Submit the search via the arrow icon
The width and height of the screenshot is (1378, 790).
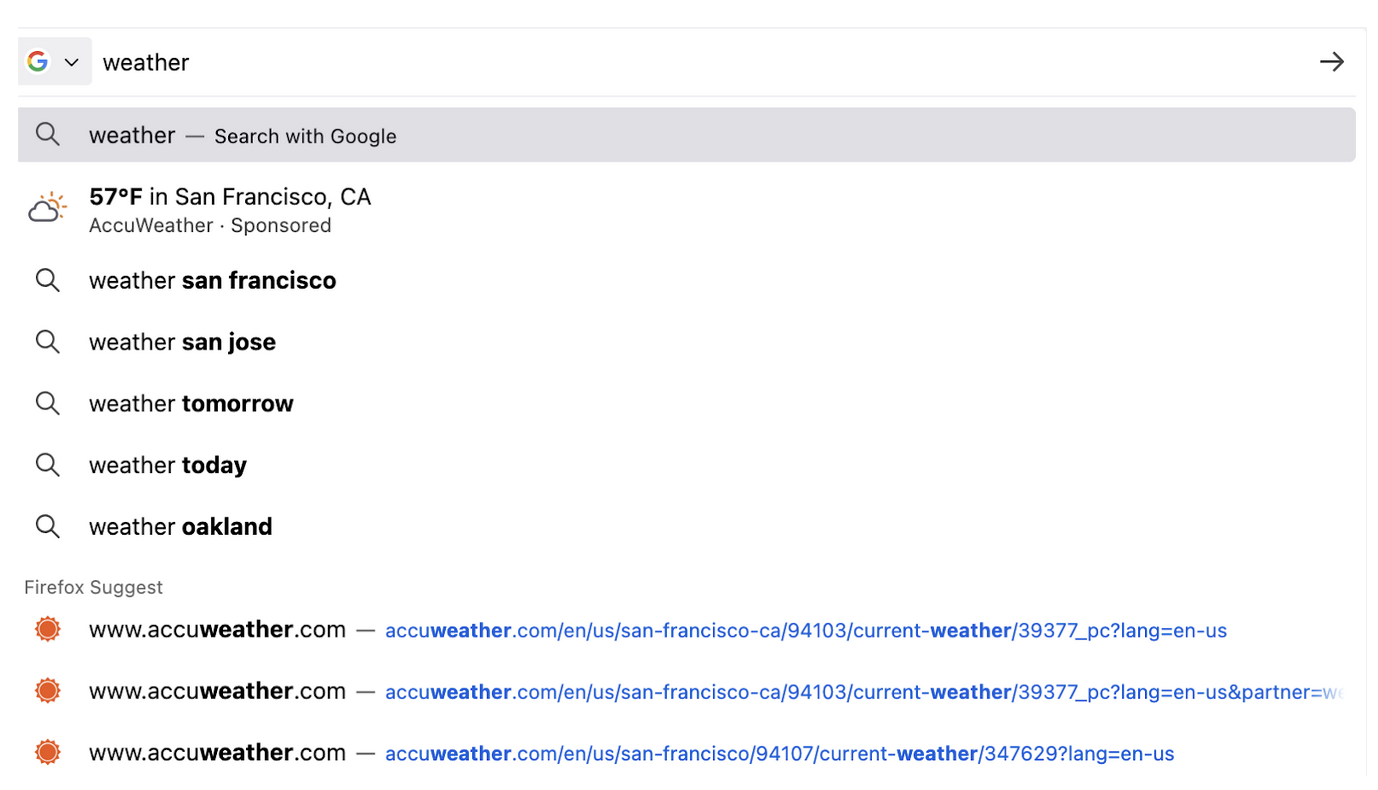[x=1331, y=61]
